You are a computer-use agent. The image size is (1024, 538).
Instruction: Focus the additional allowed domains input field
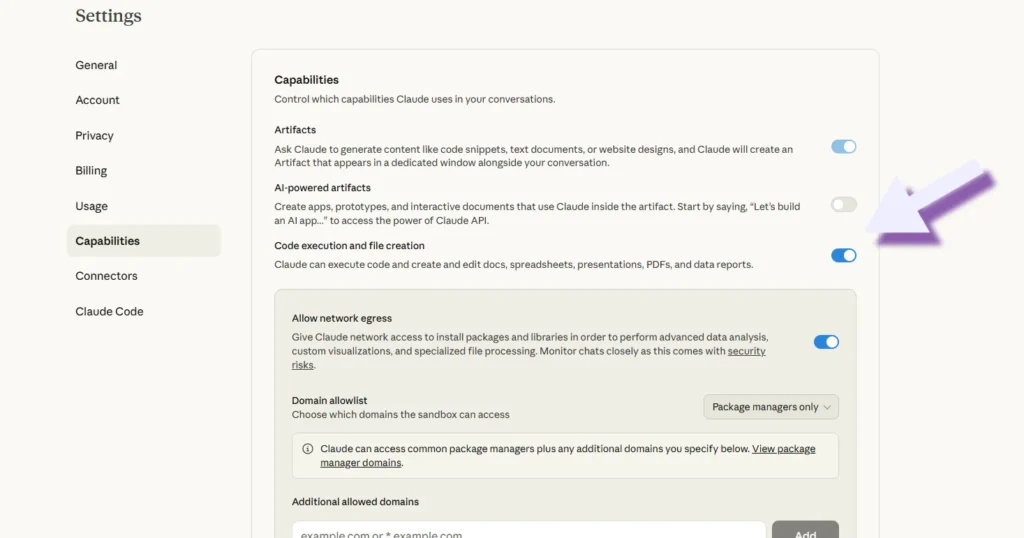pos(528,530)
